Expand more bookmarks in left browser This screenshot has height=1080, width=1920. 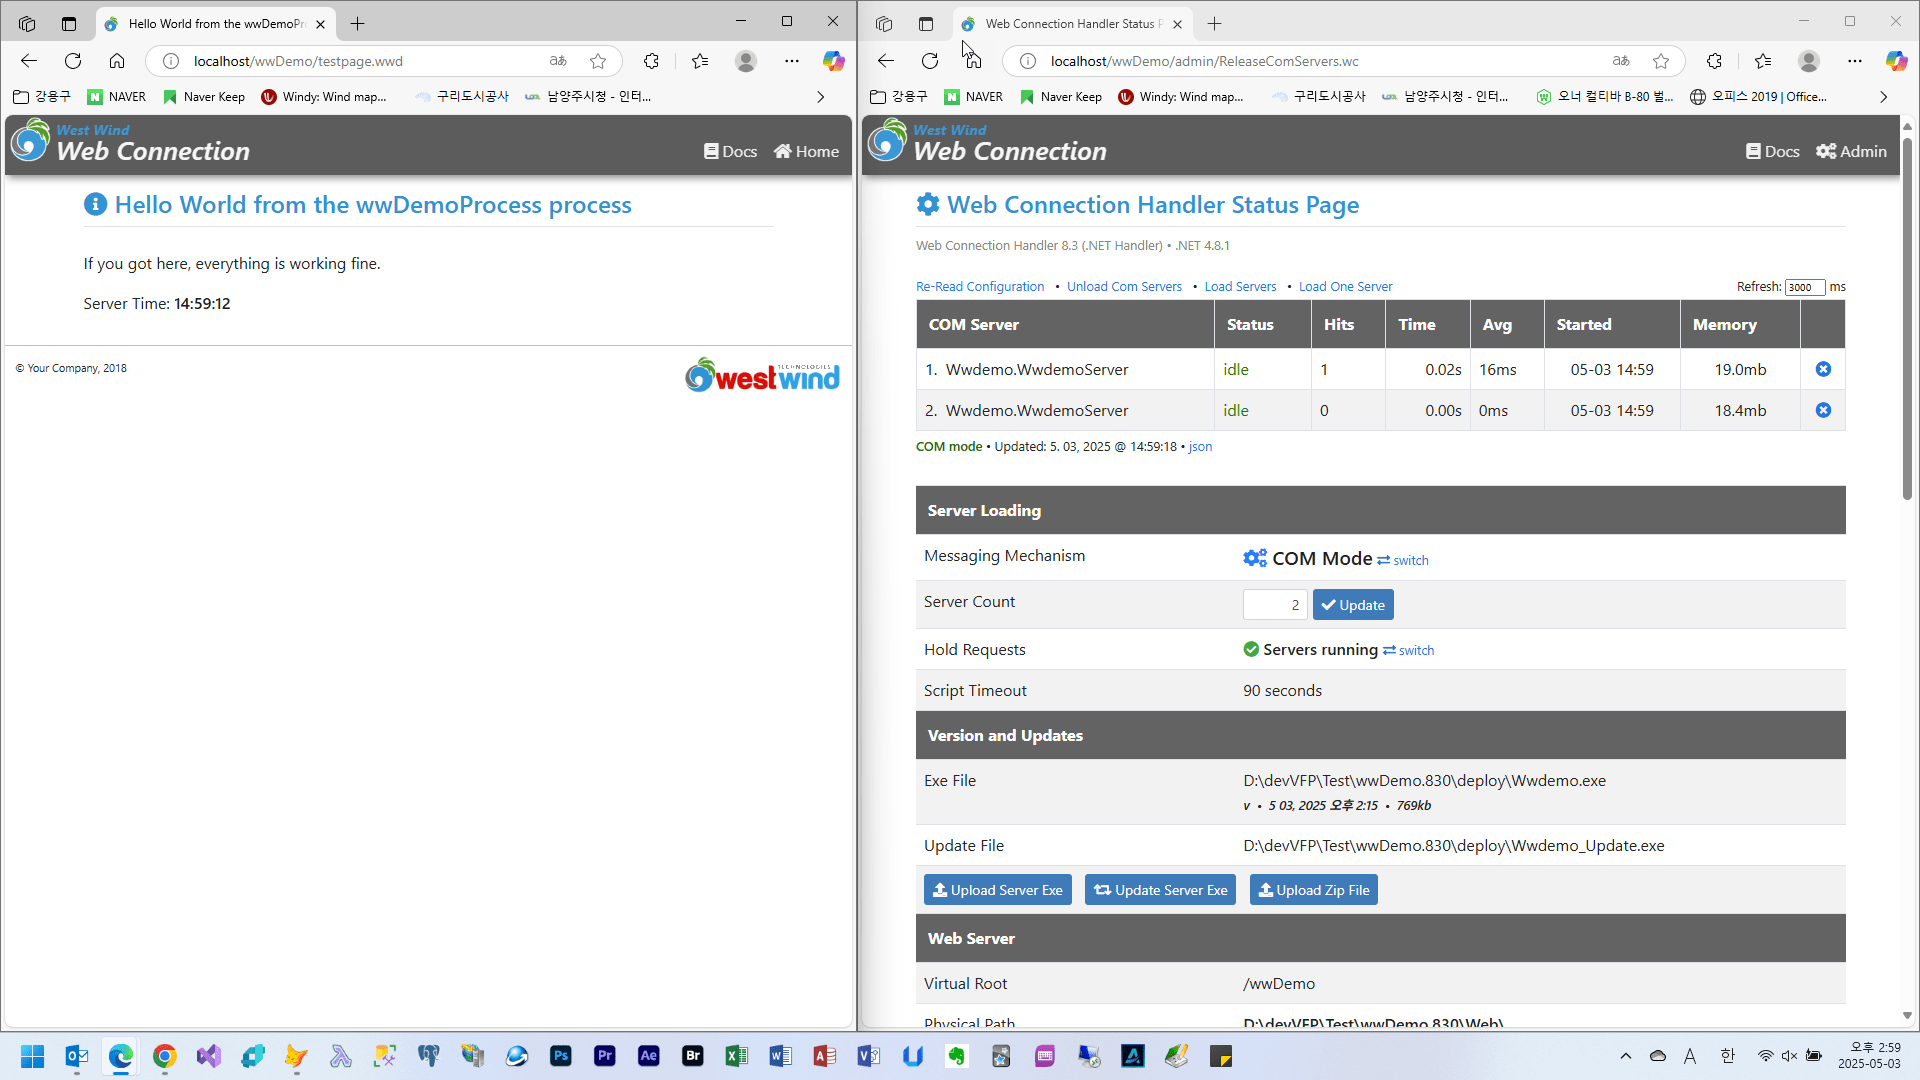821,97
